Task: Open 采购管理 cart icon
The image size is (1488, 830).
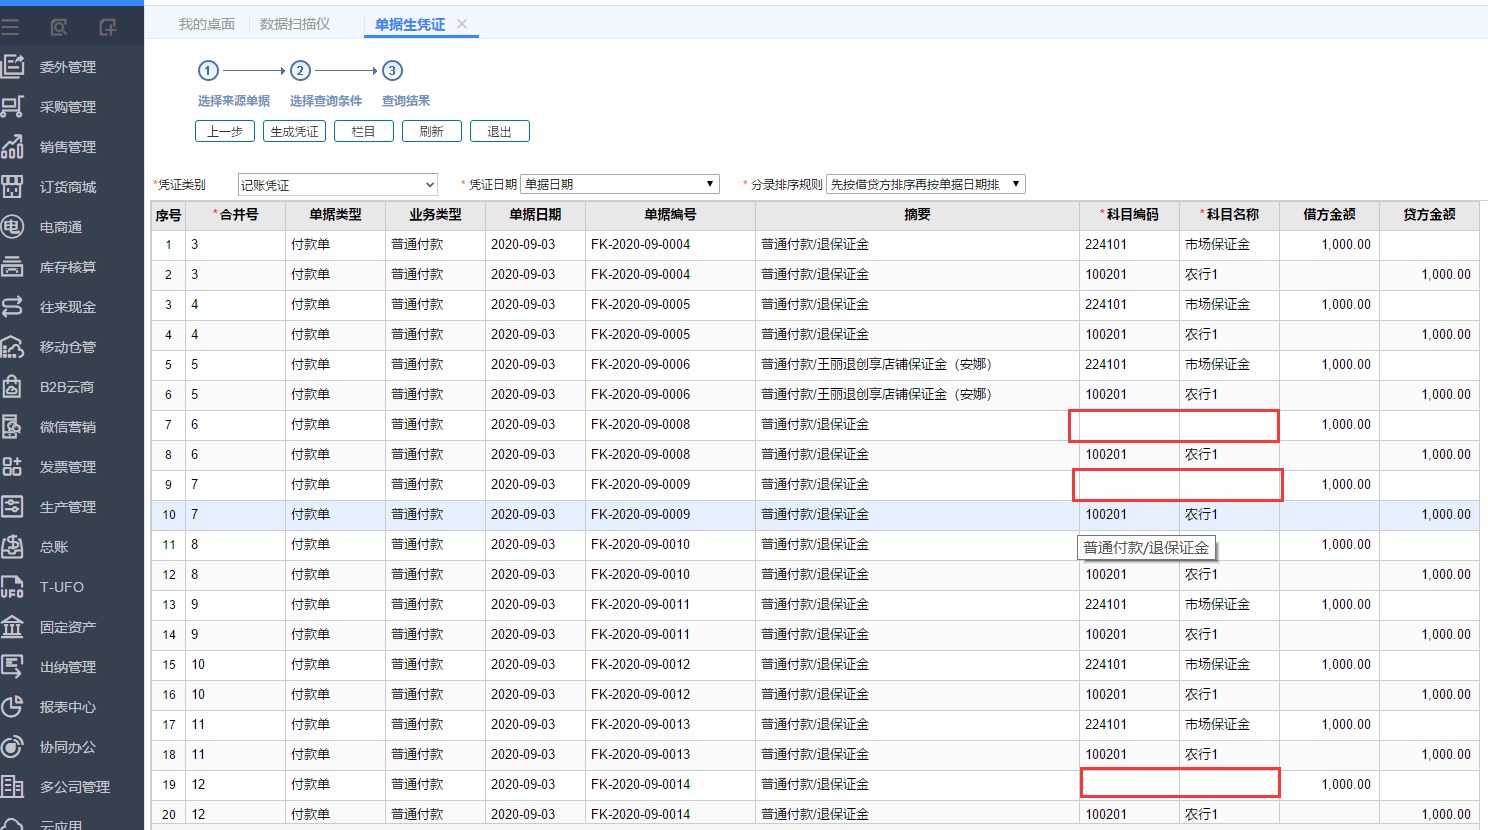Action: [x=12, y=107]
